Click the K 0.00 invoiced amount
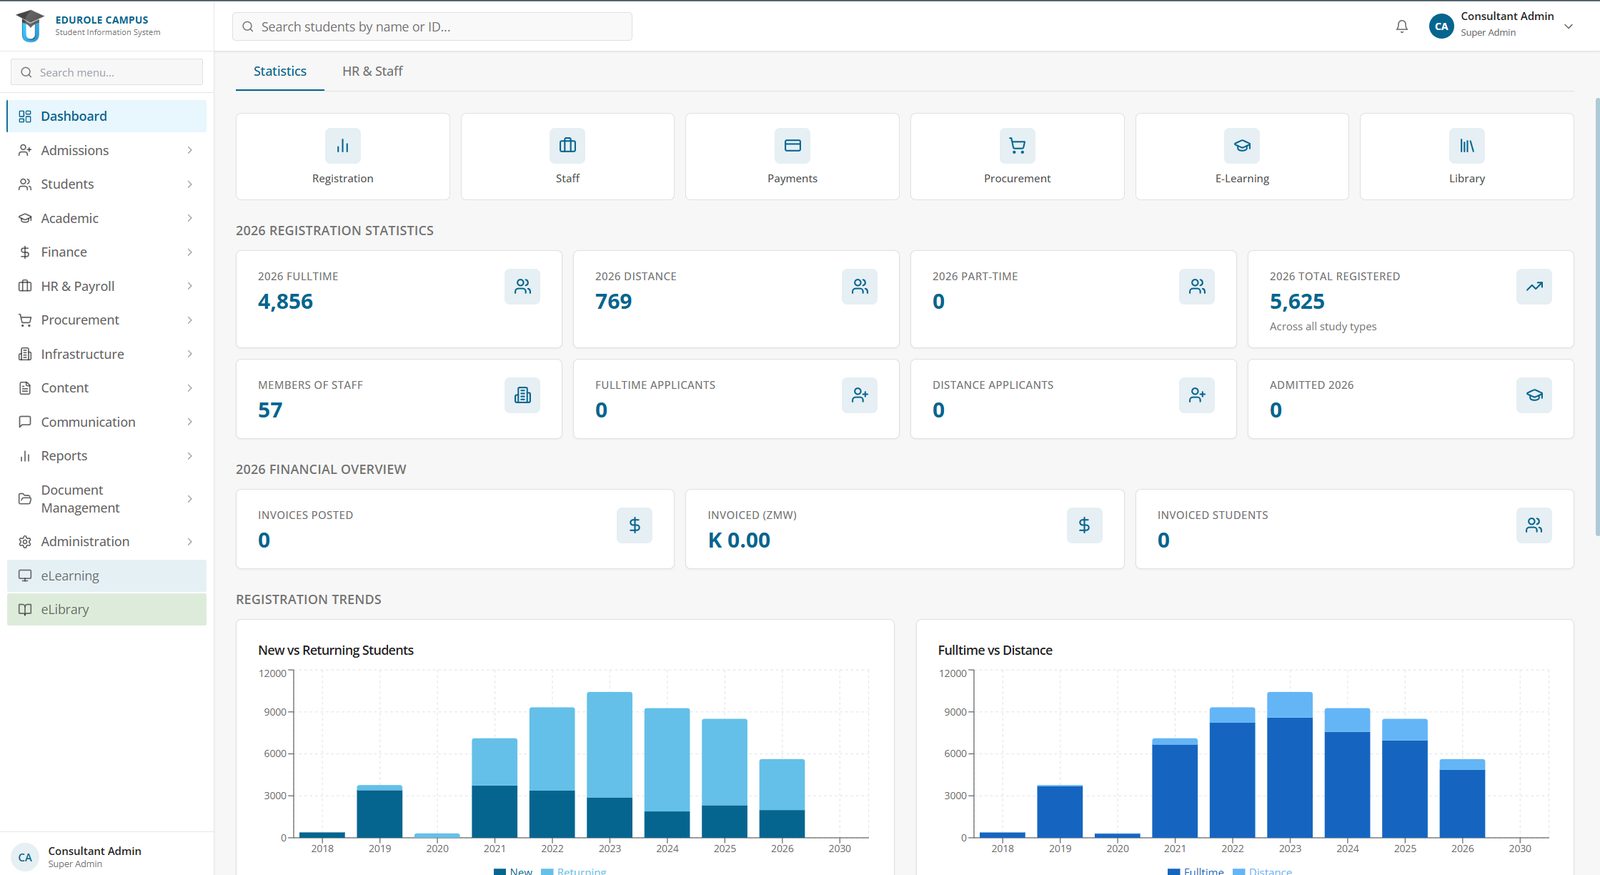The image size is (1600, 875). click(x=739, y=541)
